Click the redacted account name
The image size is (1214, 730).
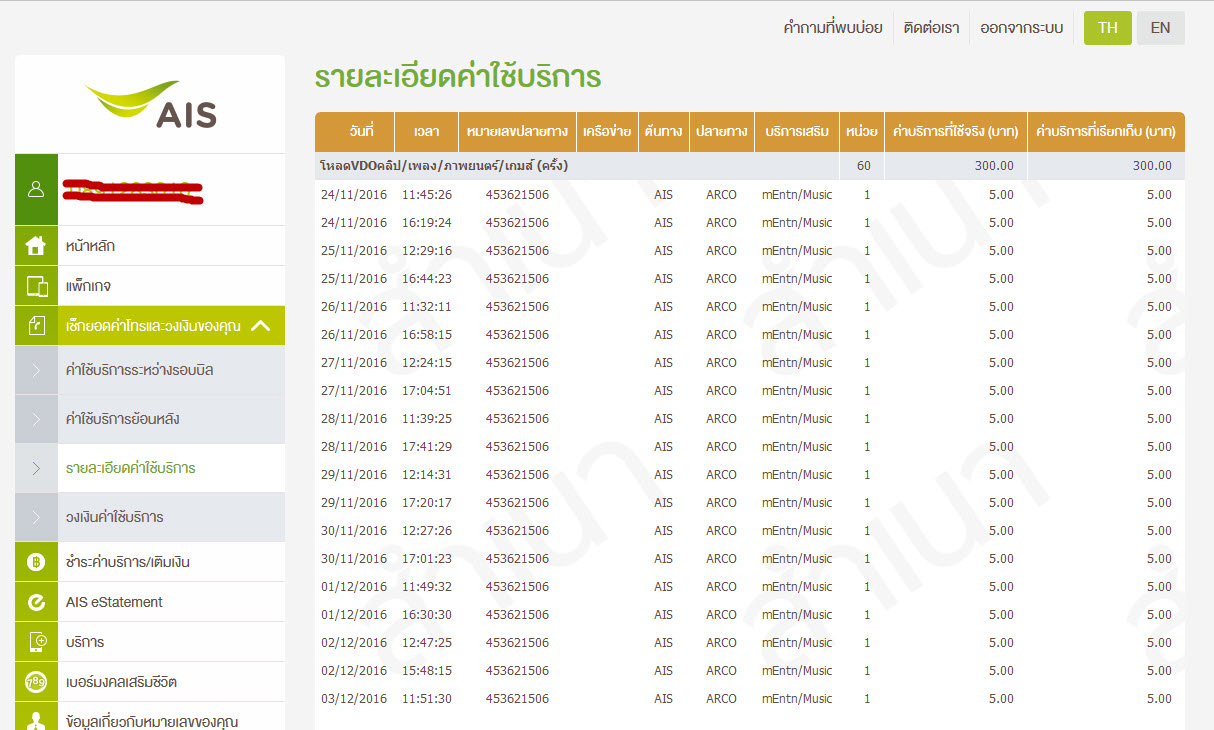coord(133,190)
